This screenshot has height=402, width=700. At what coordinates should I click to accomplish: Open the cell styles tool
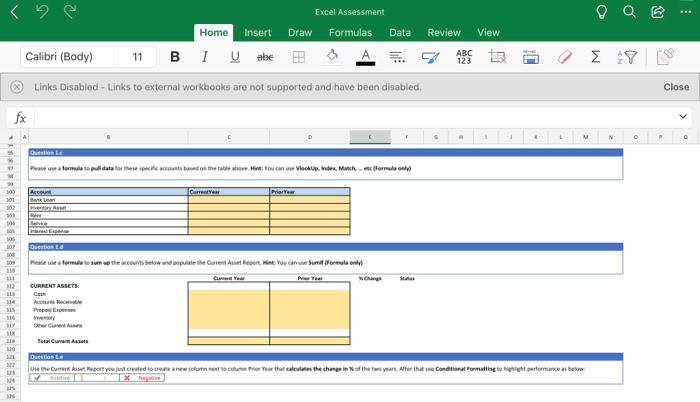point(430,57)
